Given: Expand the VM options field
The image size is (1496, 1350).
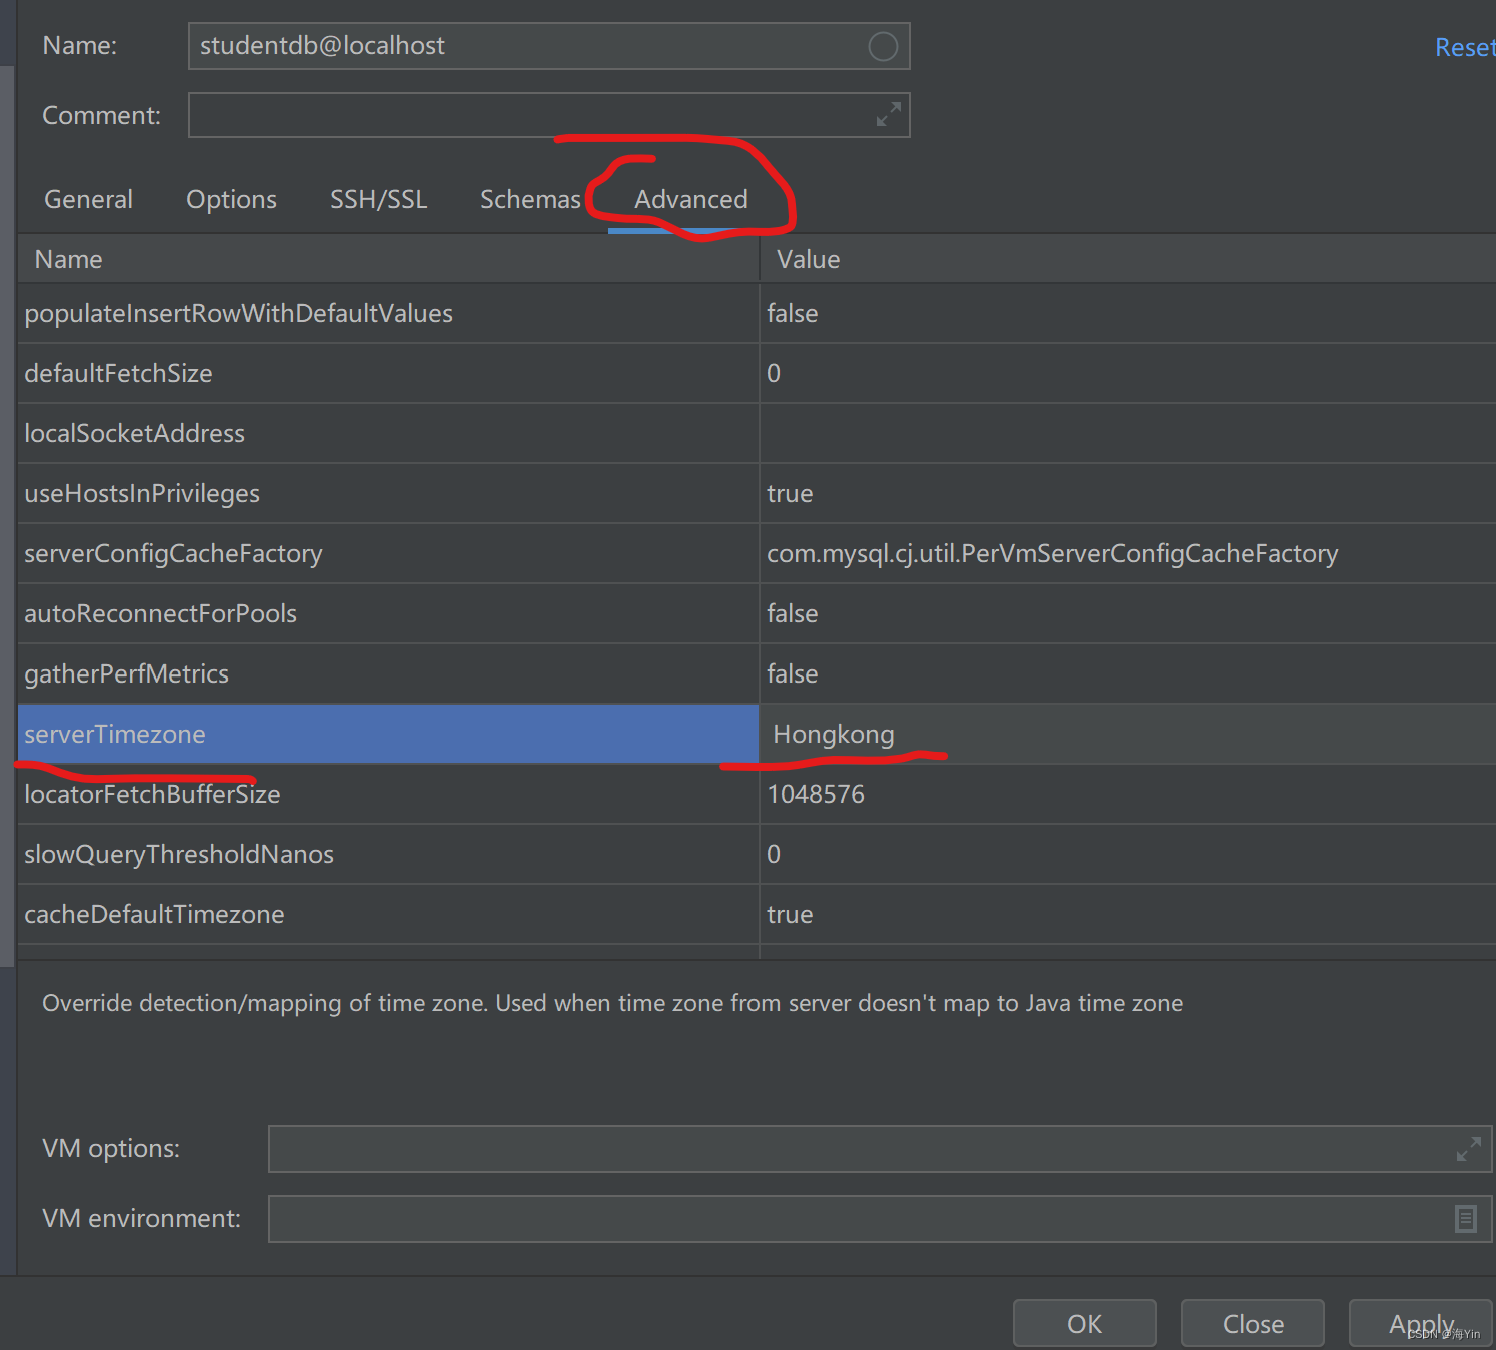Looking at the screenshot, I should click(x=1468, y=1149).
